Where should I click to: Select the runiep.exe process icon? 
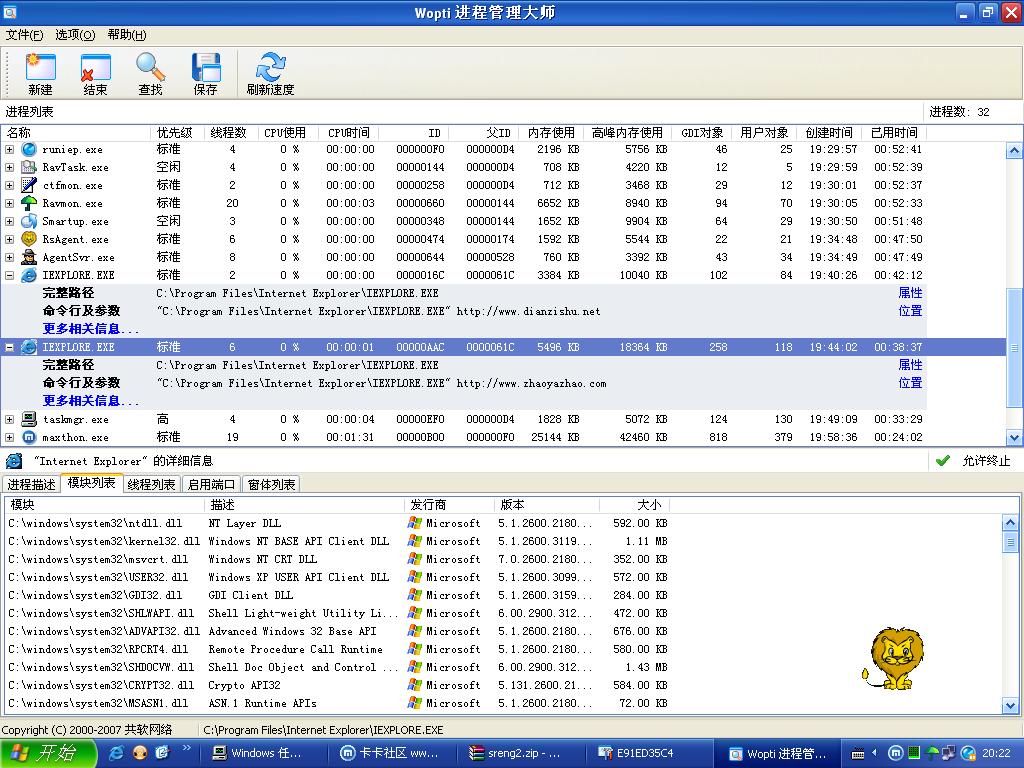[29, 150]
